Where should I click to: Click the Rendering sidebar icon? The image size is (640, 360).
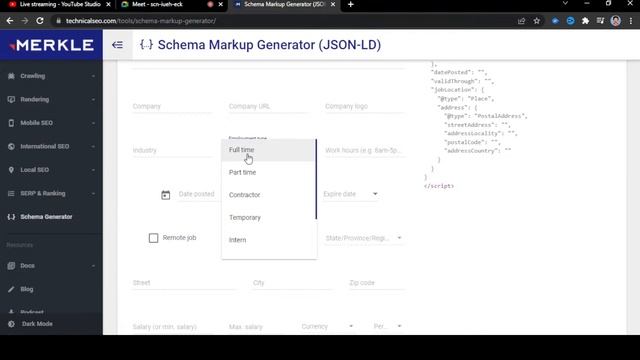11,100
